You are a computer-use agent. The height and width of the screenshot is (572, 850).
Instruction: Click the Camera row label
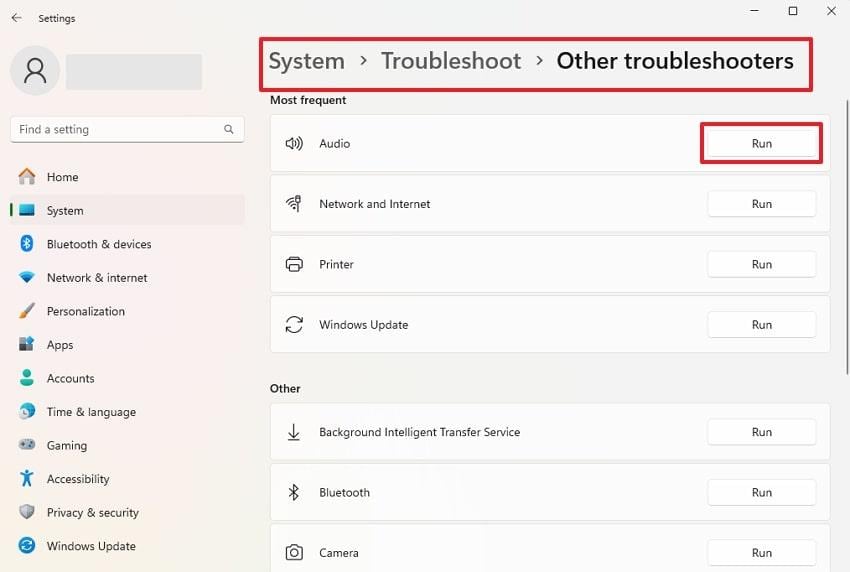click(x=339, y=552)
